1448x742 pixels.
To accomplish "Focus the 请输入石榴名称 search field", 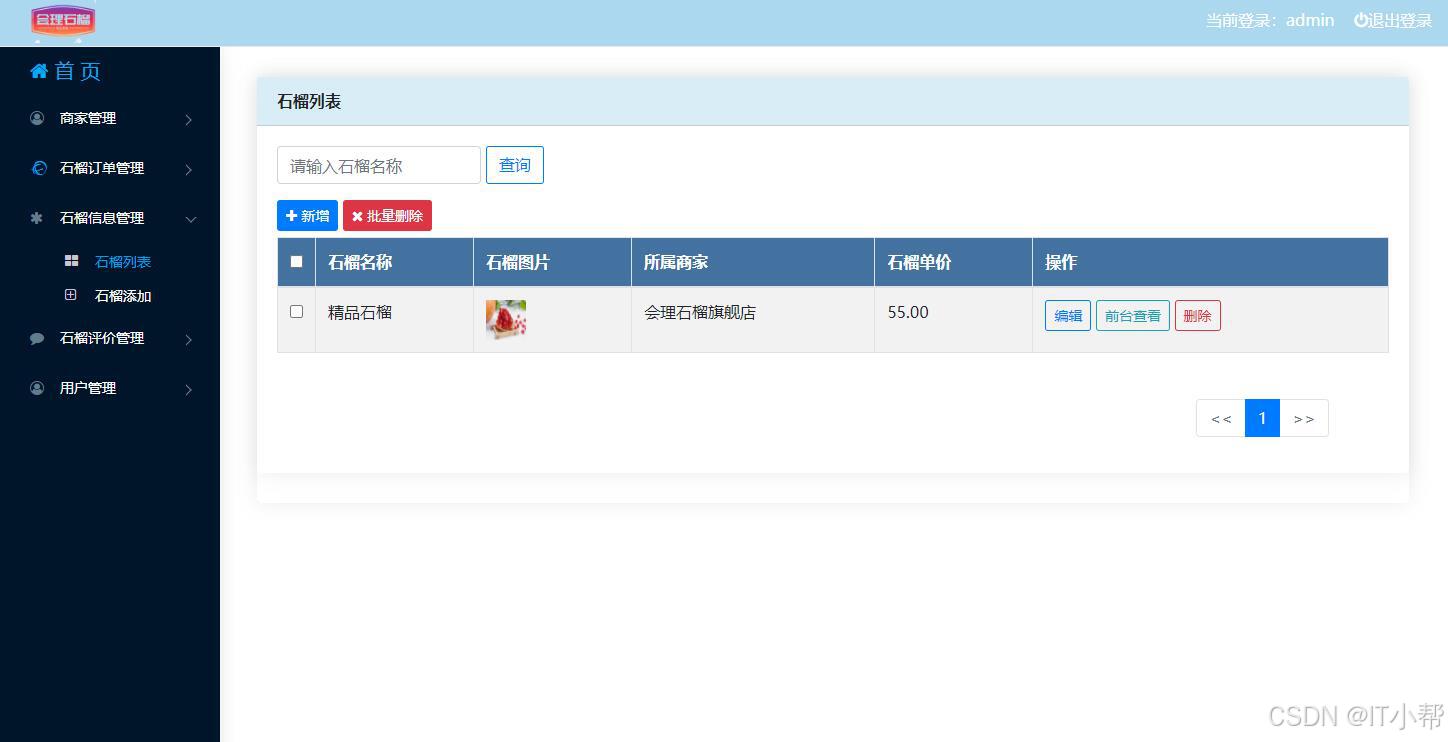I will 379,165.
